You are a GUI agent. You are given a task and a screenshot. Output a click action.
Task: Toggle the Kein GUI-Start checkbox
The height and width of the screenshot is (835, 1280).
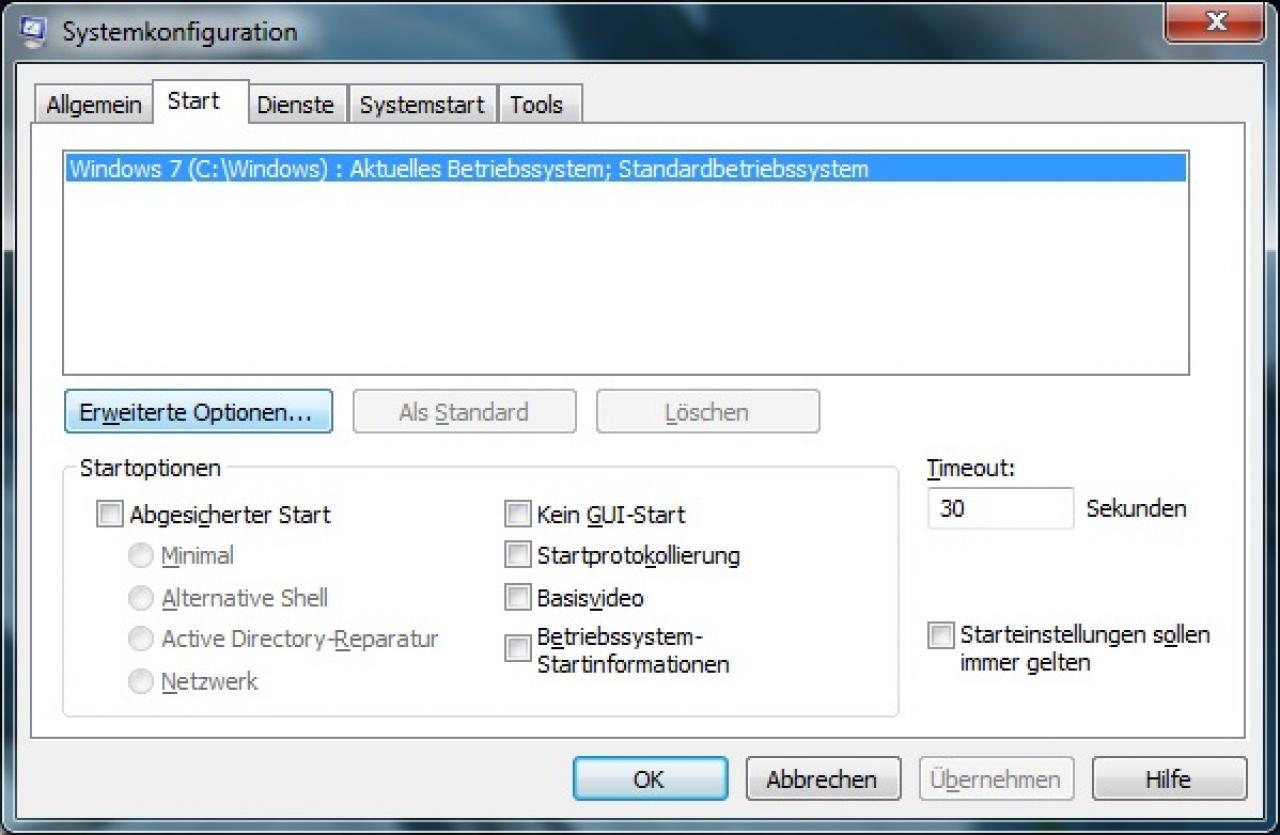pos(517,515)
